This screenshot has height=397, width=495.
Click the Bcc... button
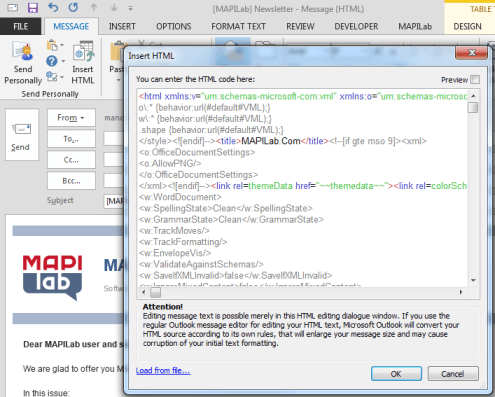pyautogui.click(x=71, y=181)
